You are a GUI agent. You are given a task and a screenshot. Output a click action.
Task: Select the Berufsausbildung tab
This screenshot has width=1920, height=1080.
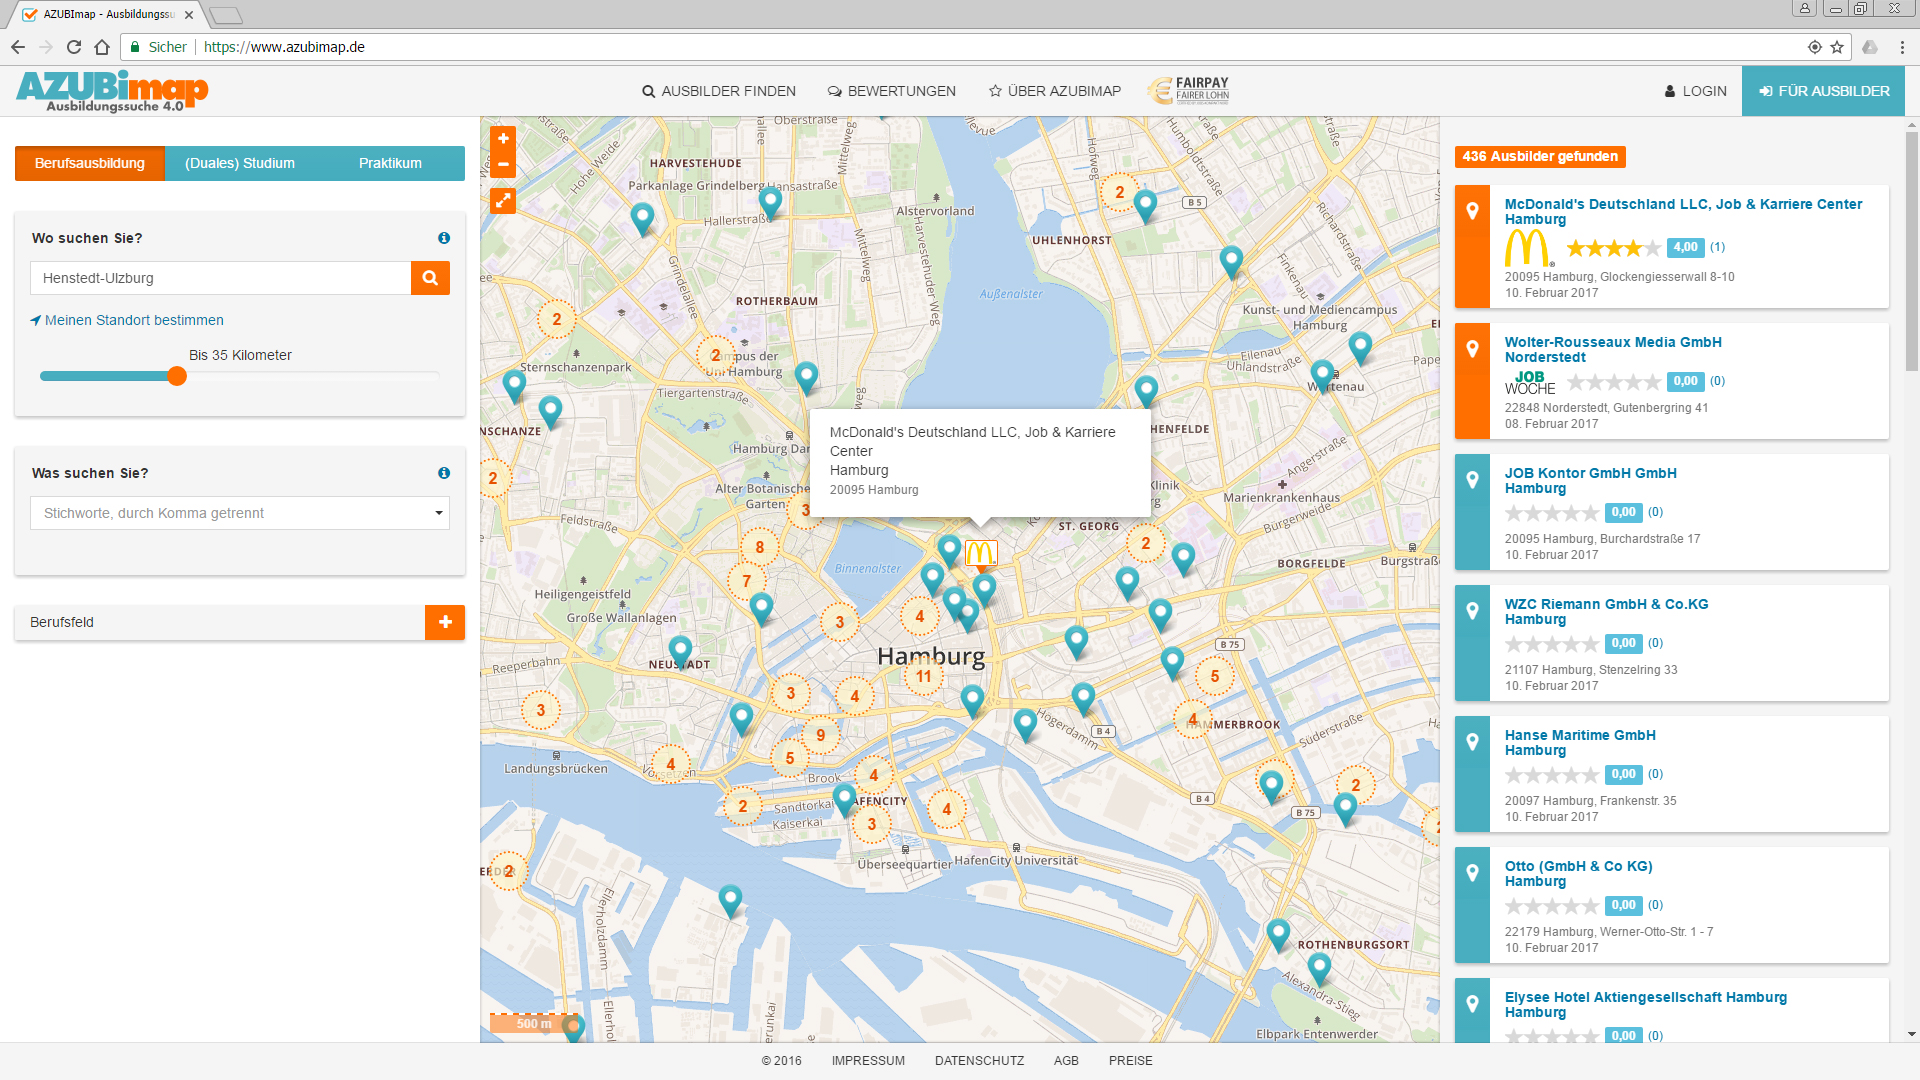[90, 163]
